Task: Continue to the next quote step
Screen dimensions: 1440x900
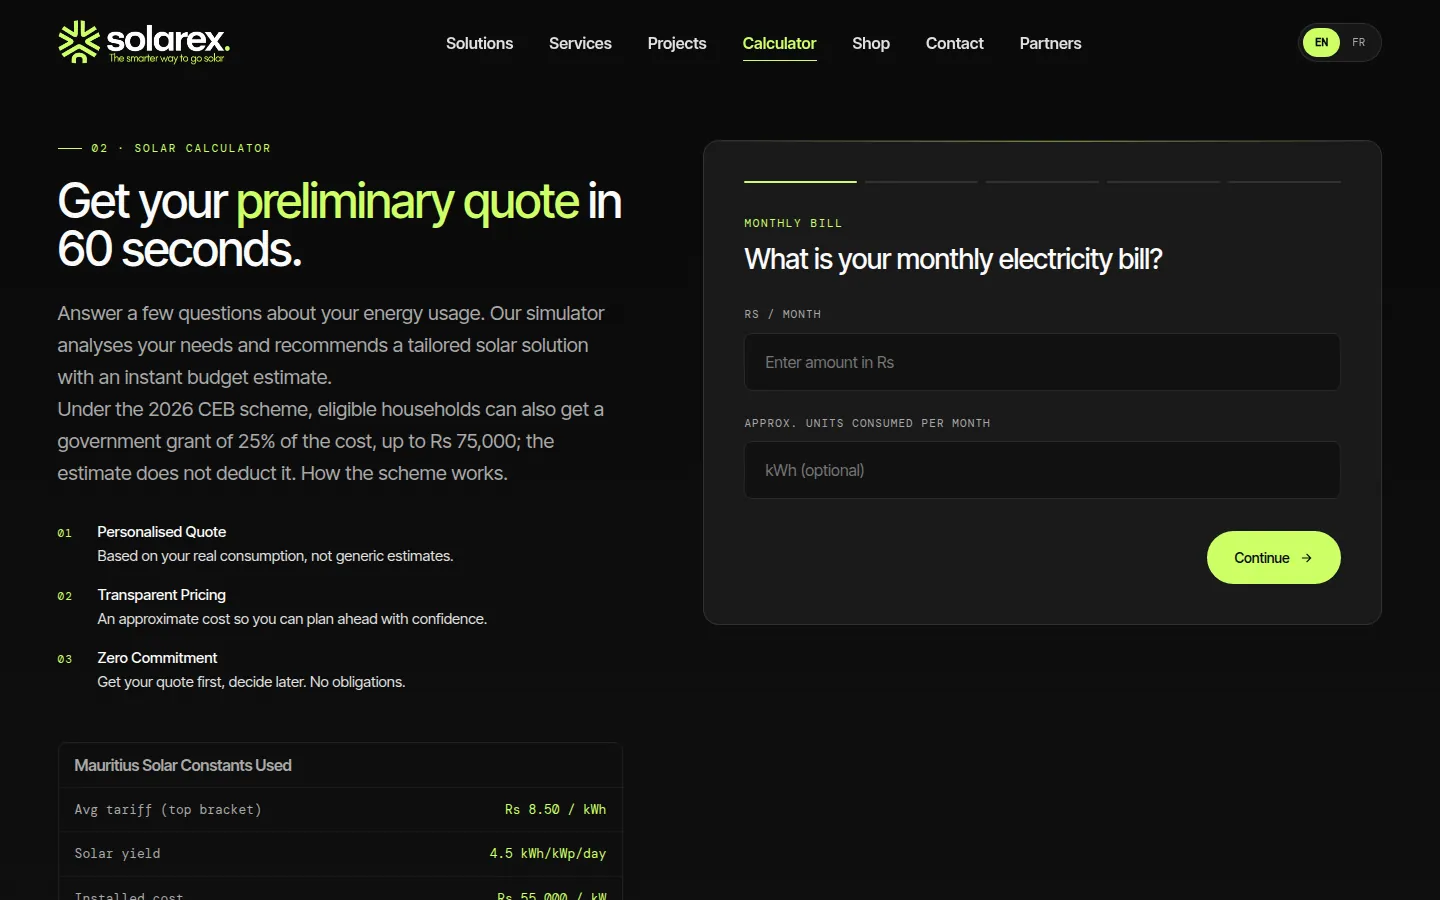Action: pyautogui.click(x=1273, y=558)
